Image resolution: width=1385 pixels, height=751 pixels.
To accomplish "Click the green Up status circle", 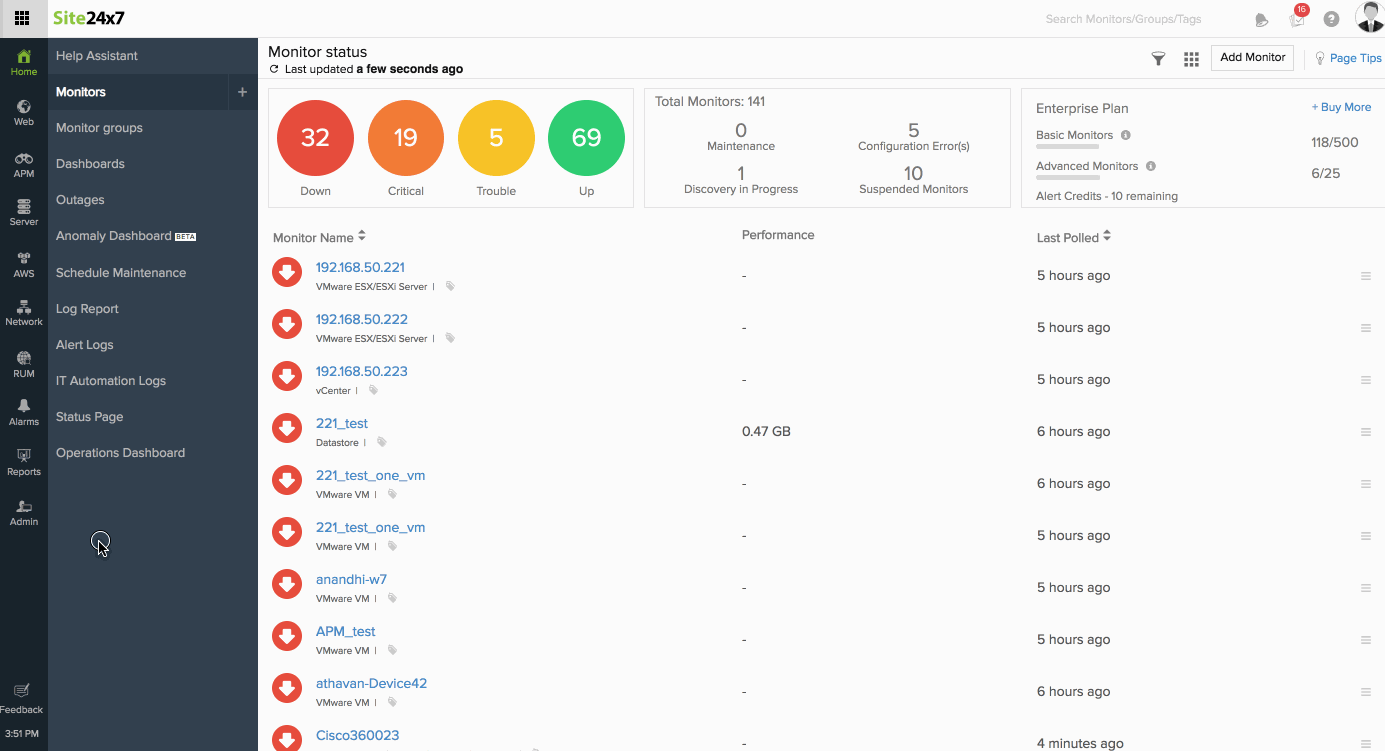I will tap(586, 138).
